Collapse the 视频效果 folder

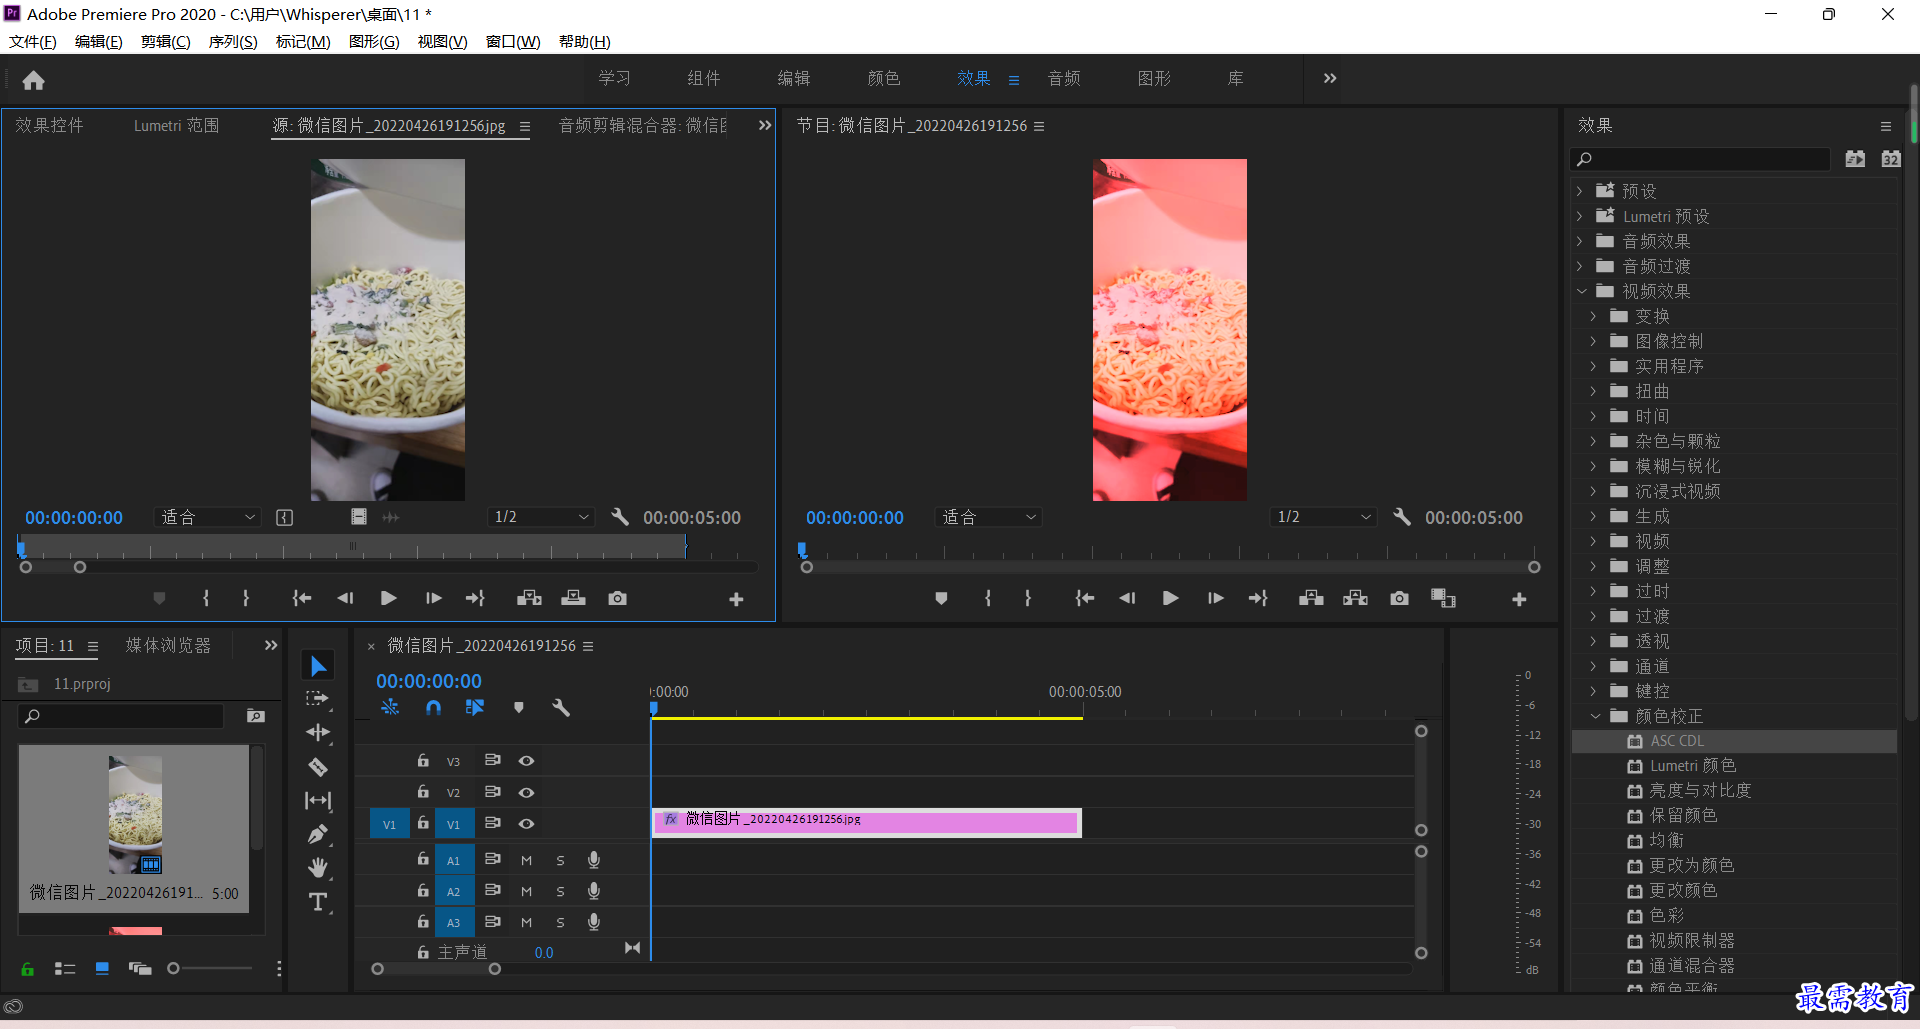click(x=1581, y=291)
